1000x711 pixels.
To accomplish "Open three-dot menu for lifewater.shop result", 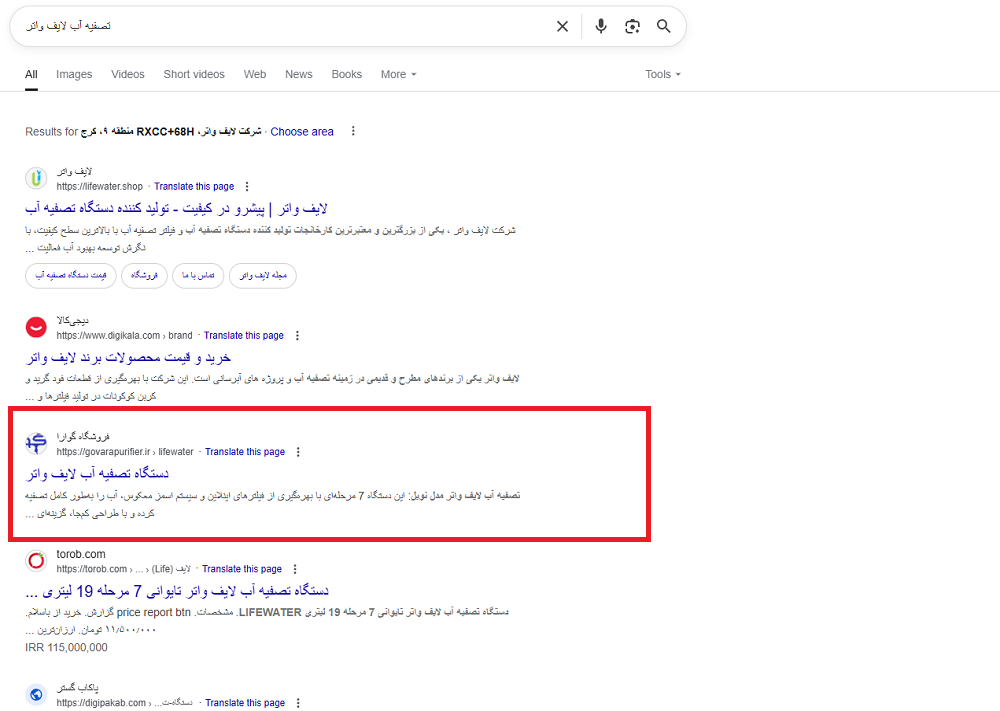I will [247, 187].
